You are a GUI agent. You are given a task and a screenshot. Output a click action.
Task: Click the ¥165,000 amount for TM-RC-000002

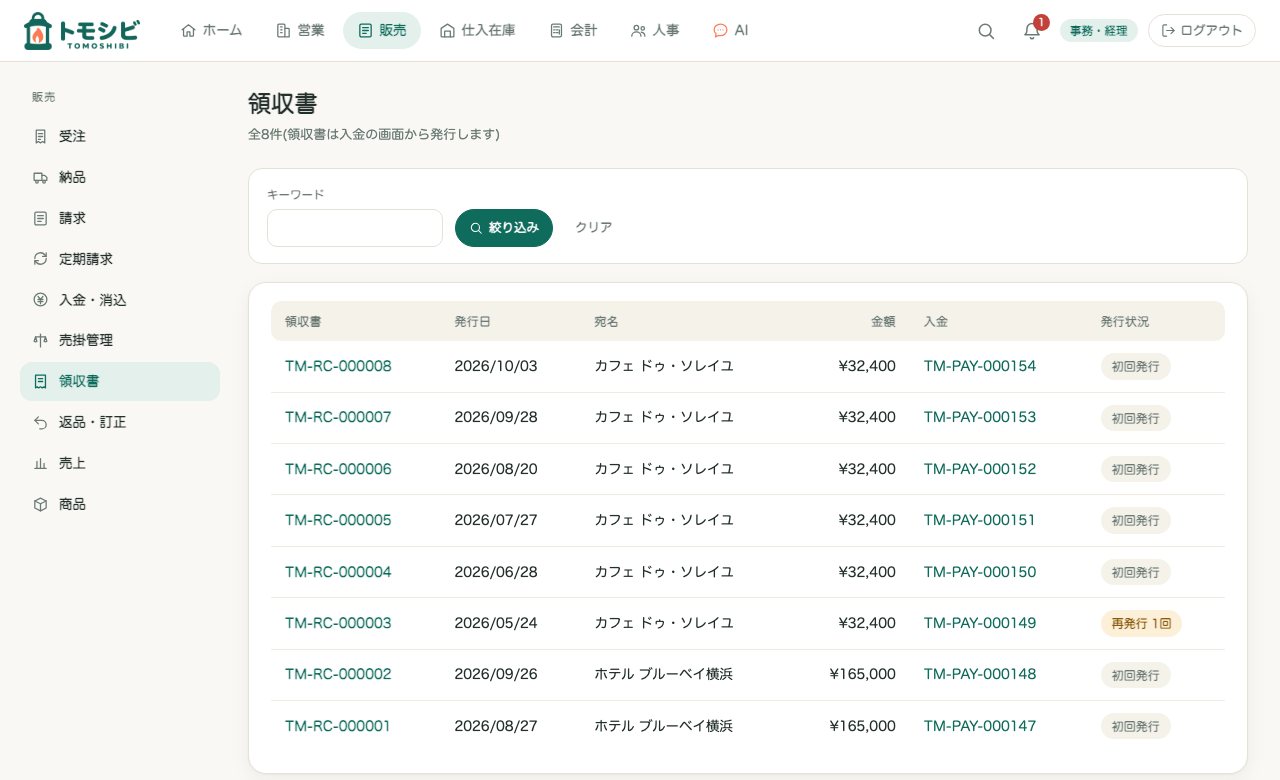click(x=863, y=674)
